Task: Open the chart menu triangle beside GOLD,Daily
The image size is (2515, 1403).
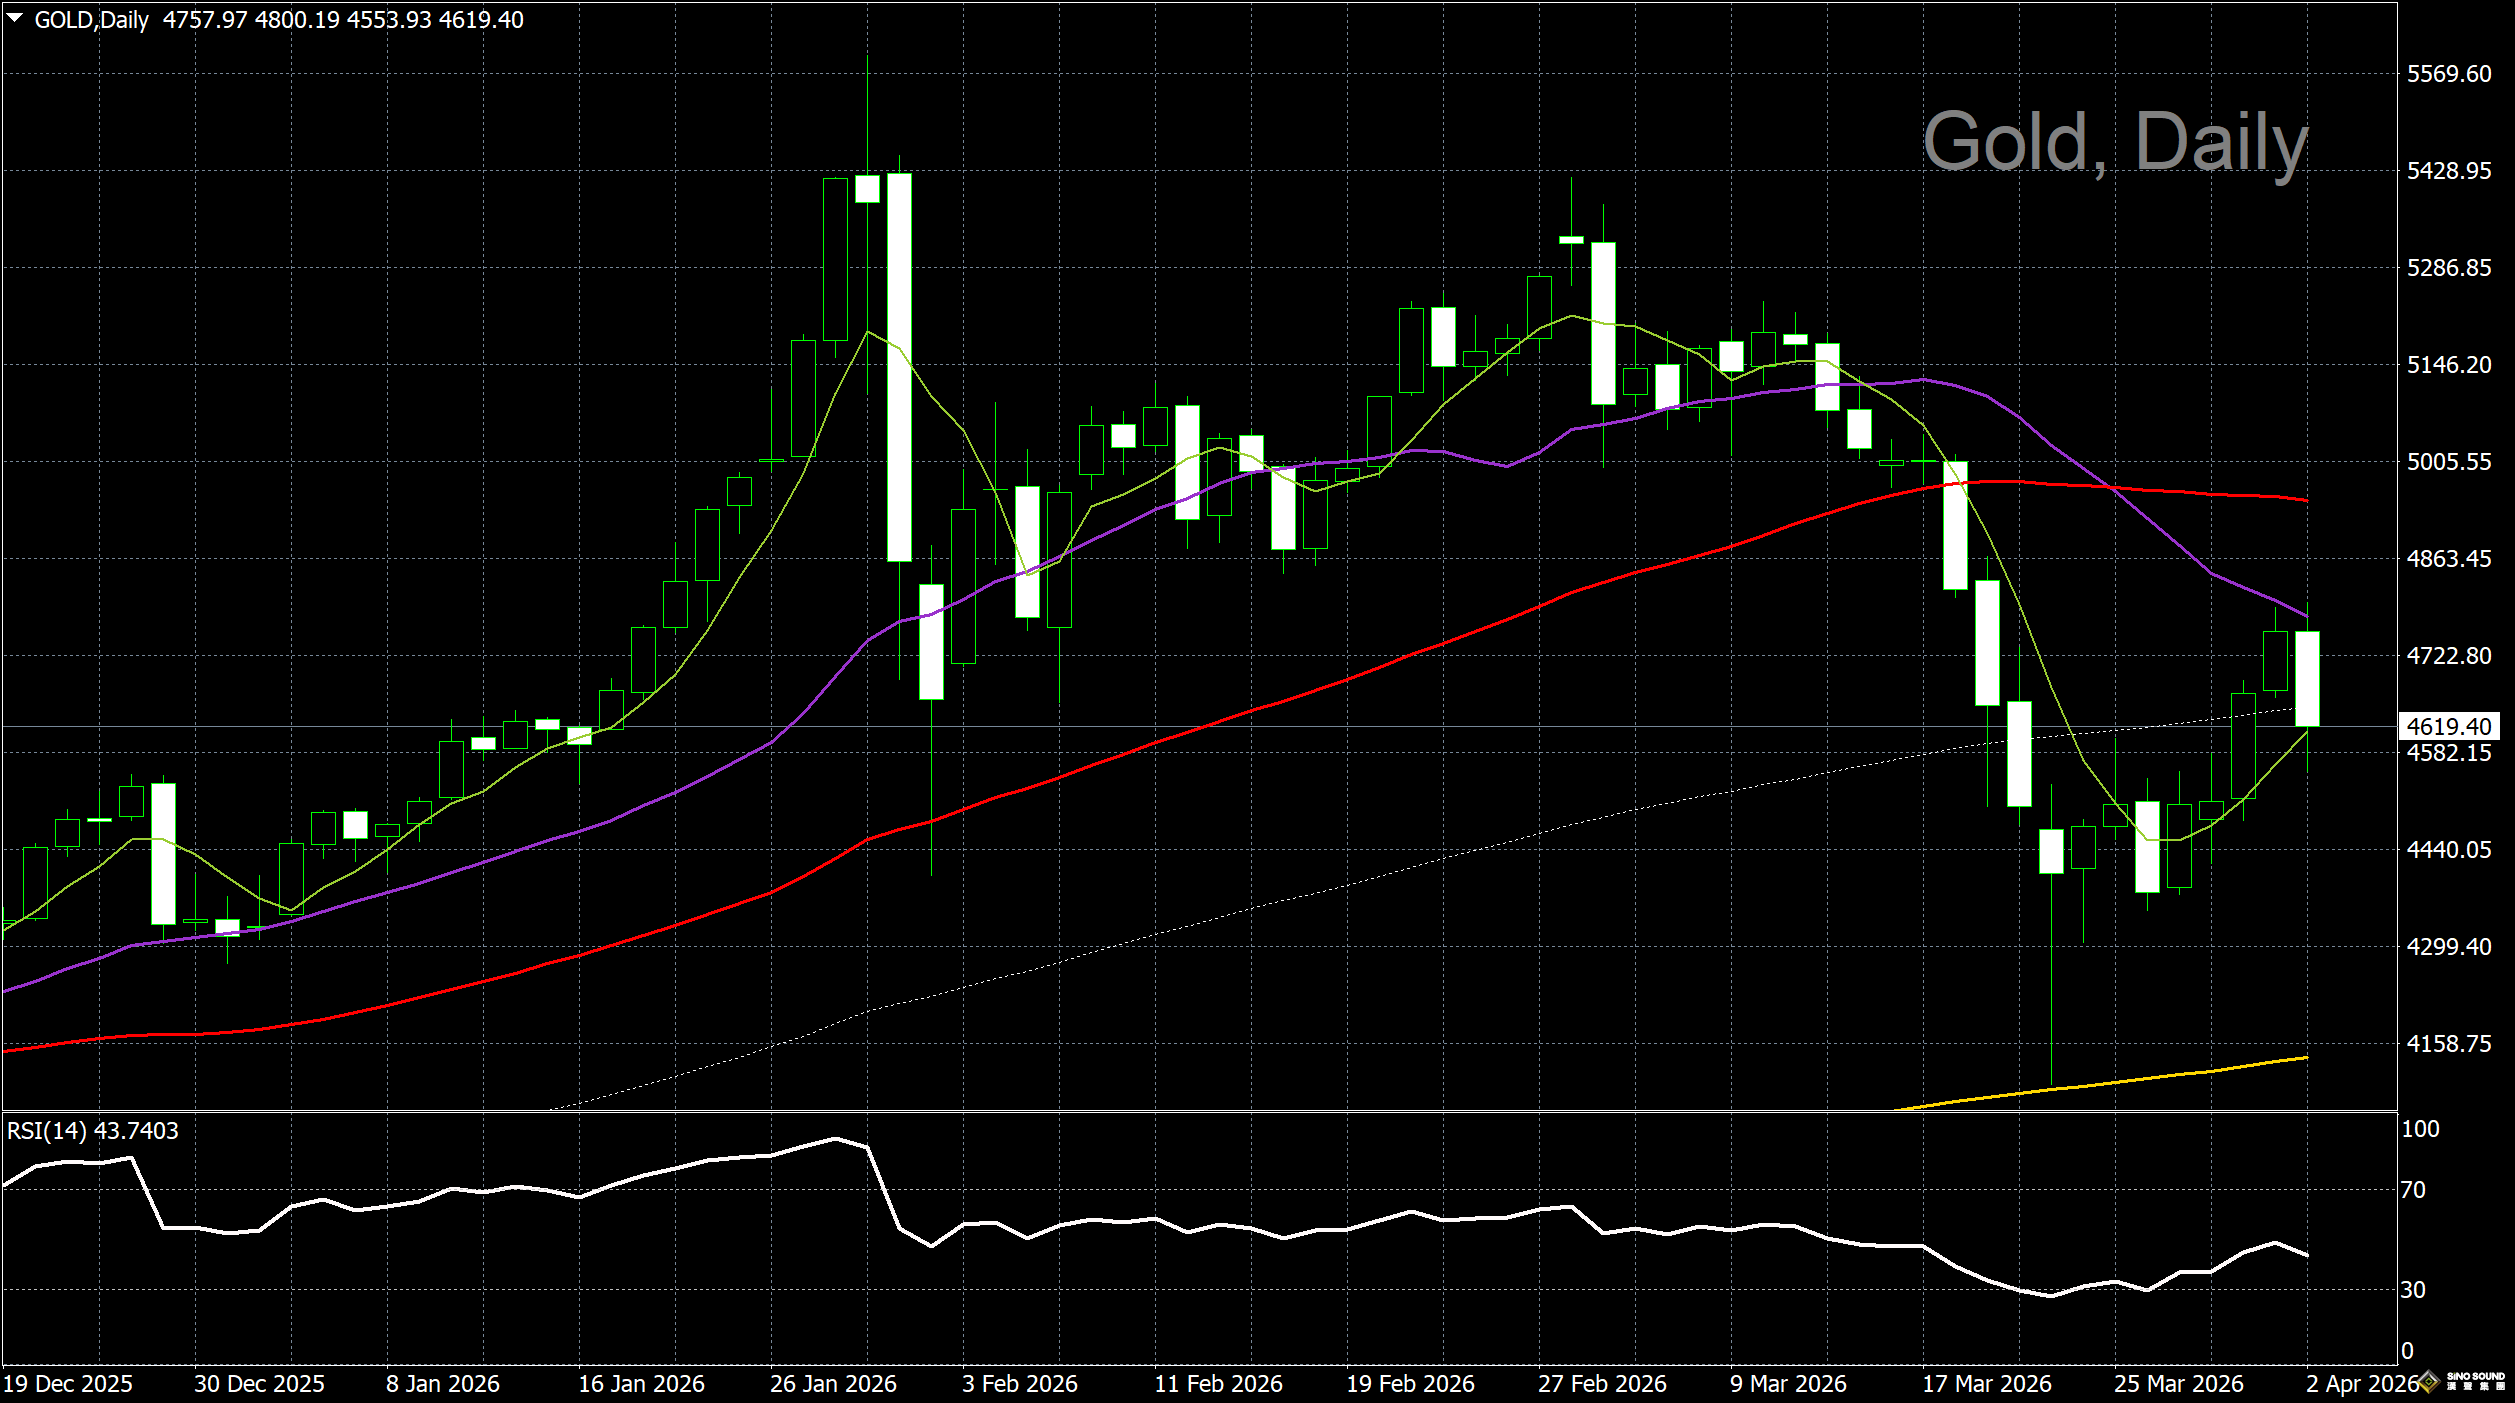Action: point(15,18)
